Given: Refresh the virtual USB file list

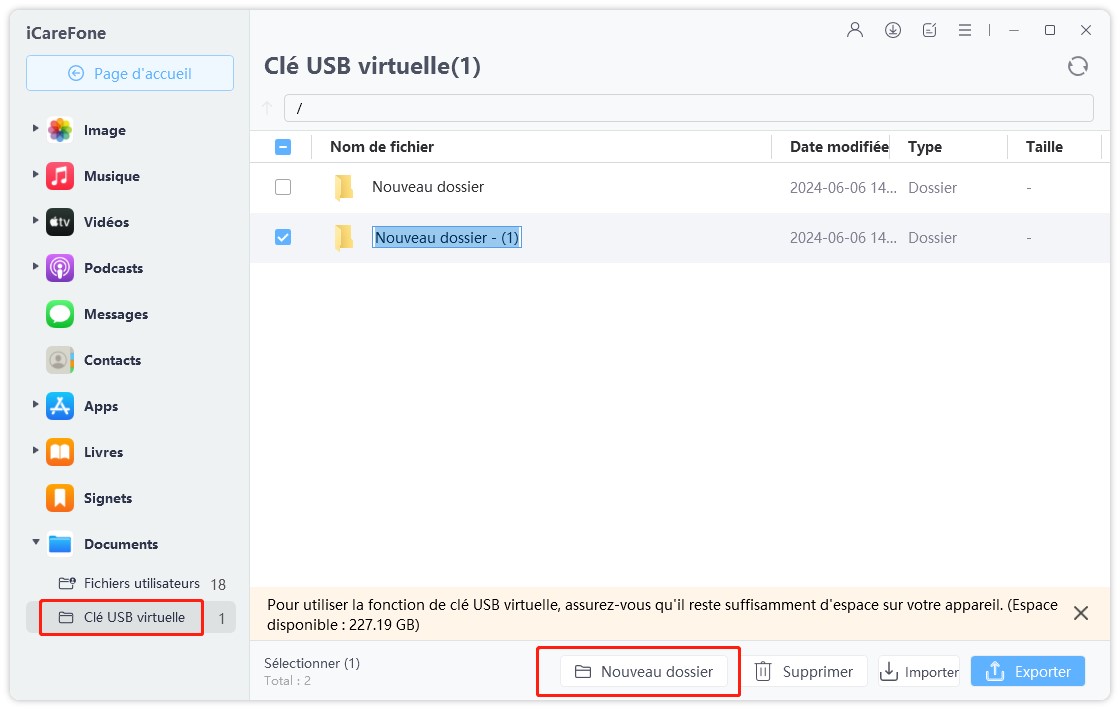Looking at the screenshot, I should [1077, 66].
